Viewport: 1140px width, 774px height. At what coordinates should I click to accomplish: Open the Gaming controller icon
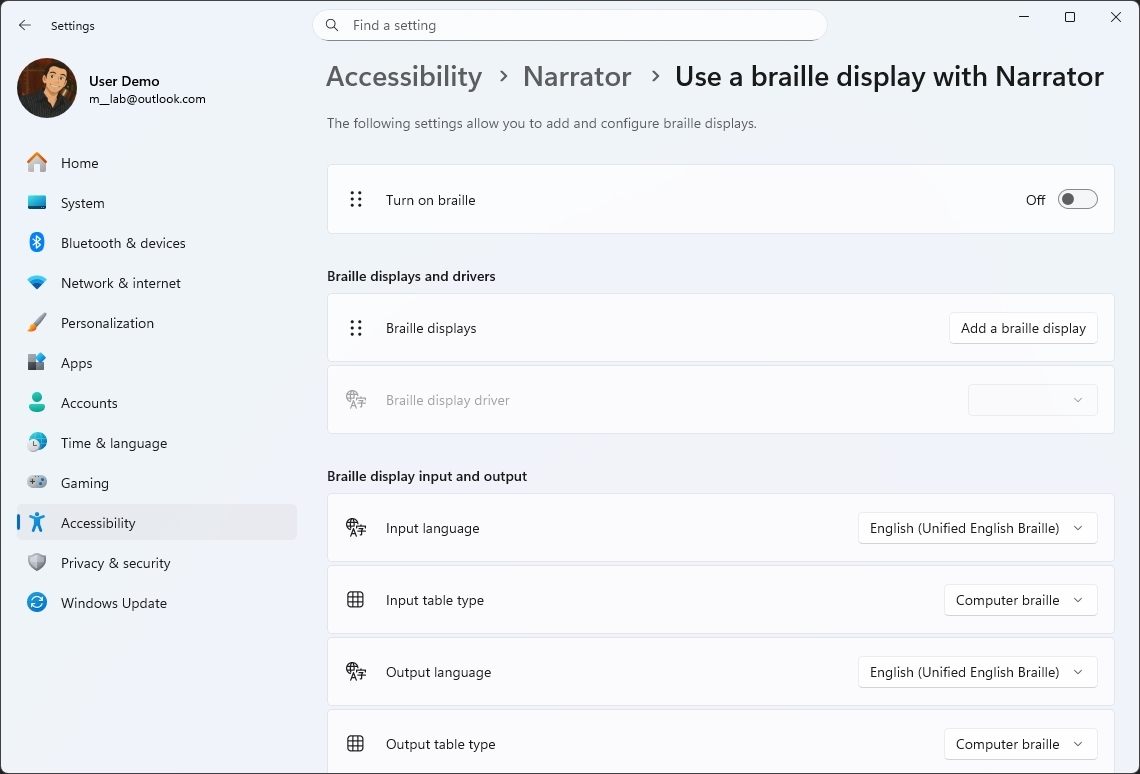click(37, 483)
